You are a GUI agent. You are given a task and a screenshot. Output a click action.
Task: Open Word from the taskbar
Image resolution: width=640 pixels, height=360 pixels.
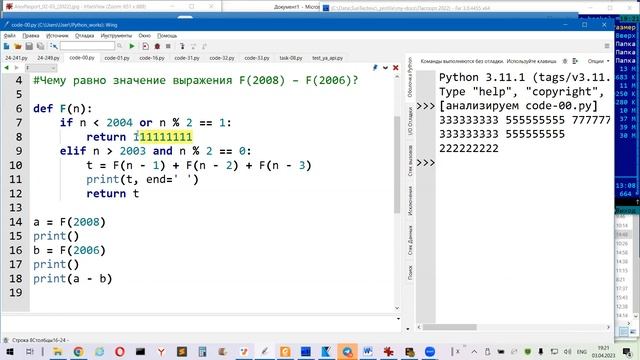click(x=368, y=351)
